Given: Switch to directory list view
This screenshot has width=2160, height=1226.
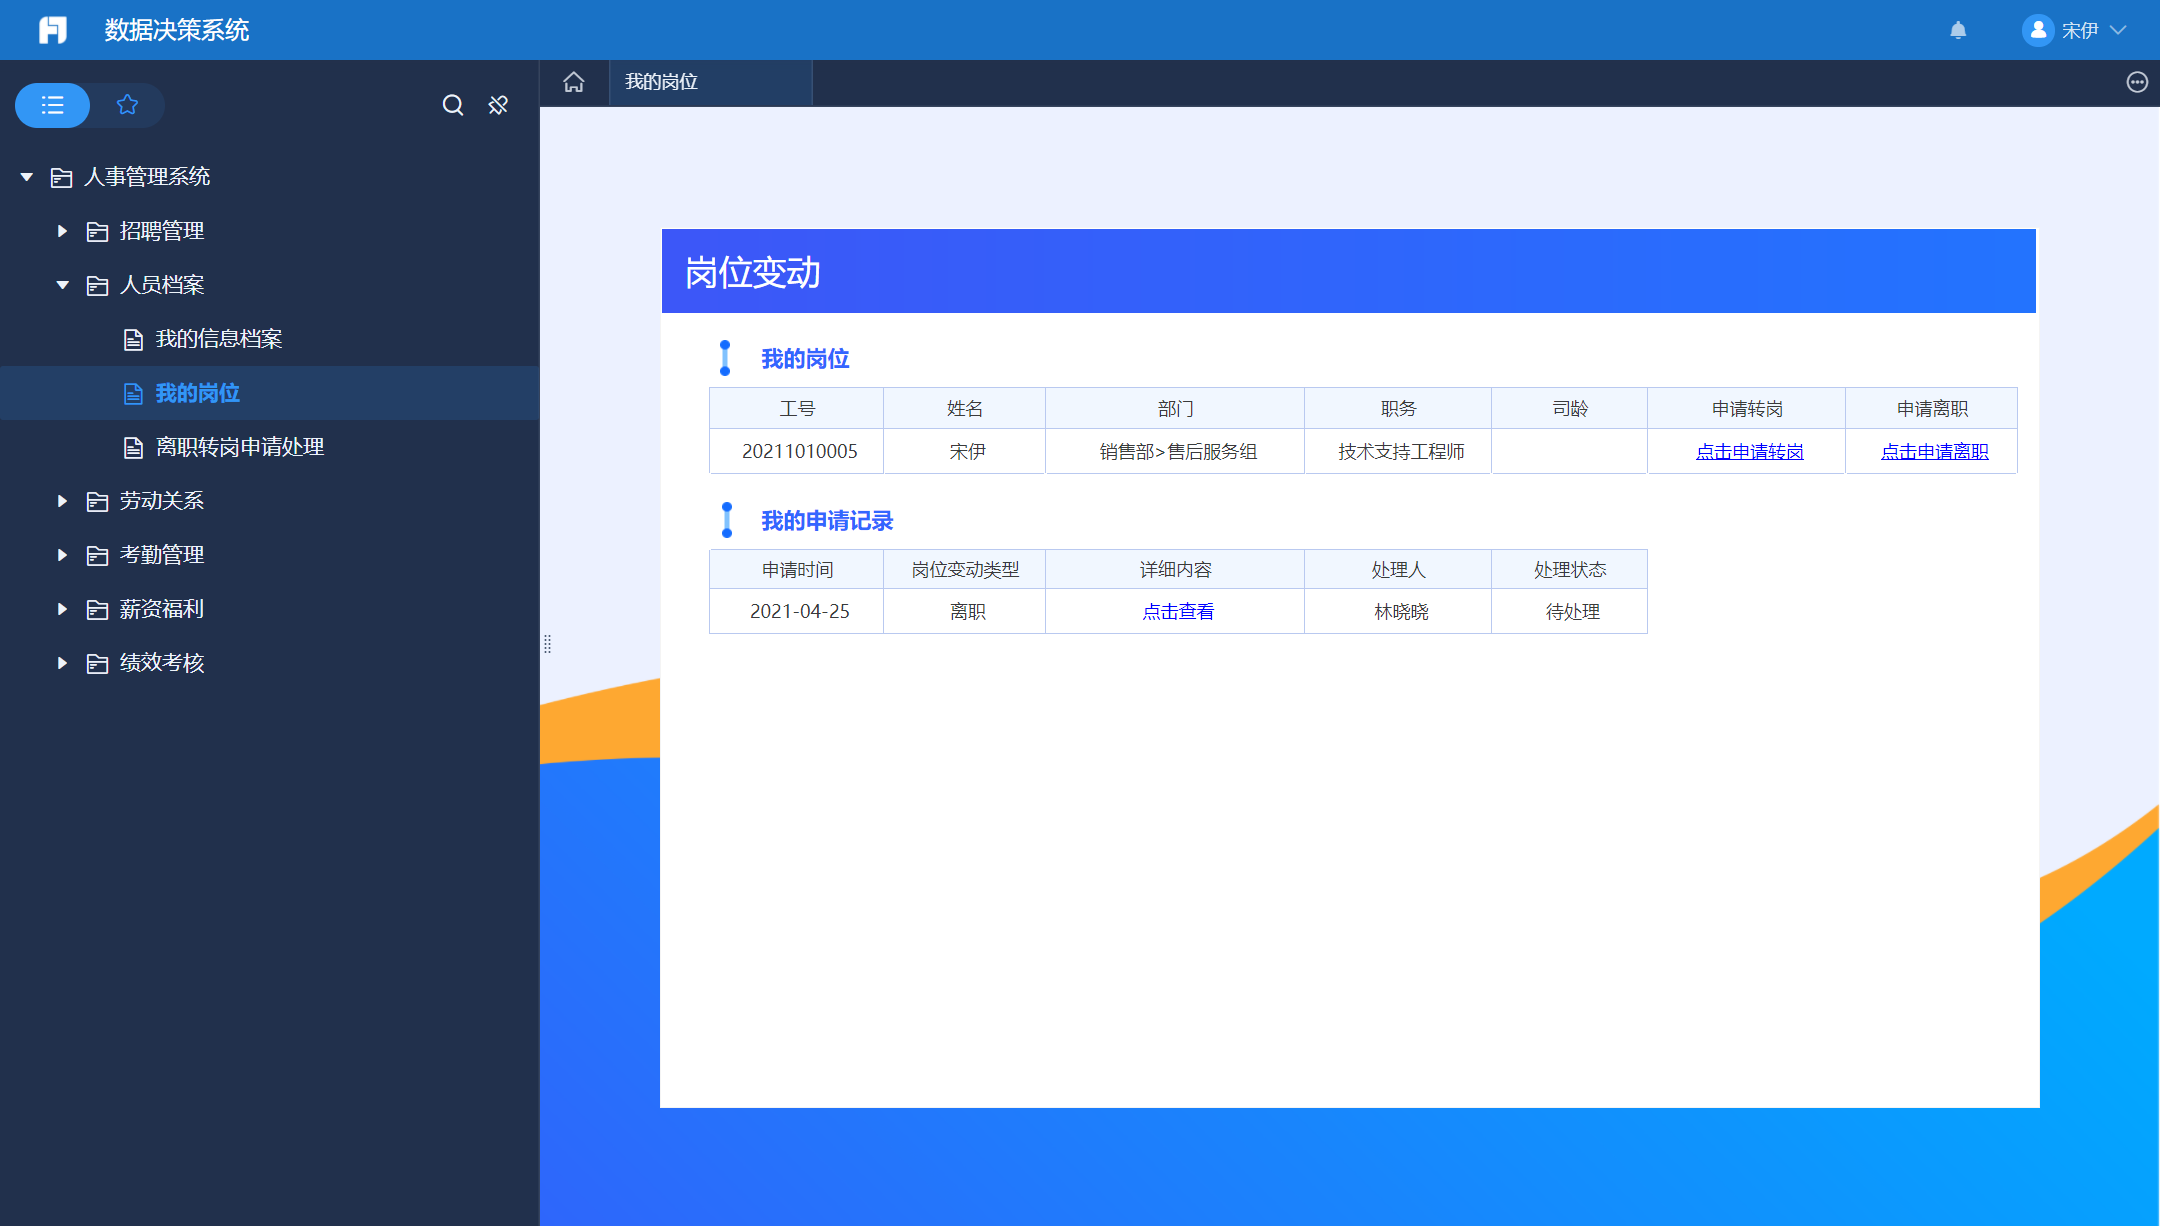Looking at the screenshot, I should (x=53, y=105).
